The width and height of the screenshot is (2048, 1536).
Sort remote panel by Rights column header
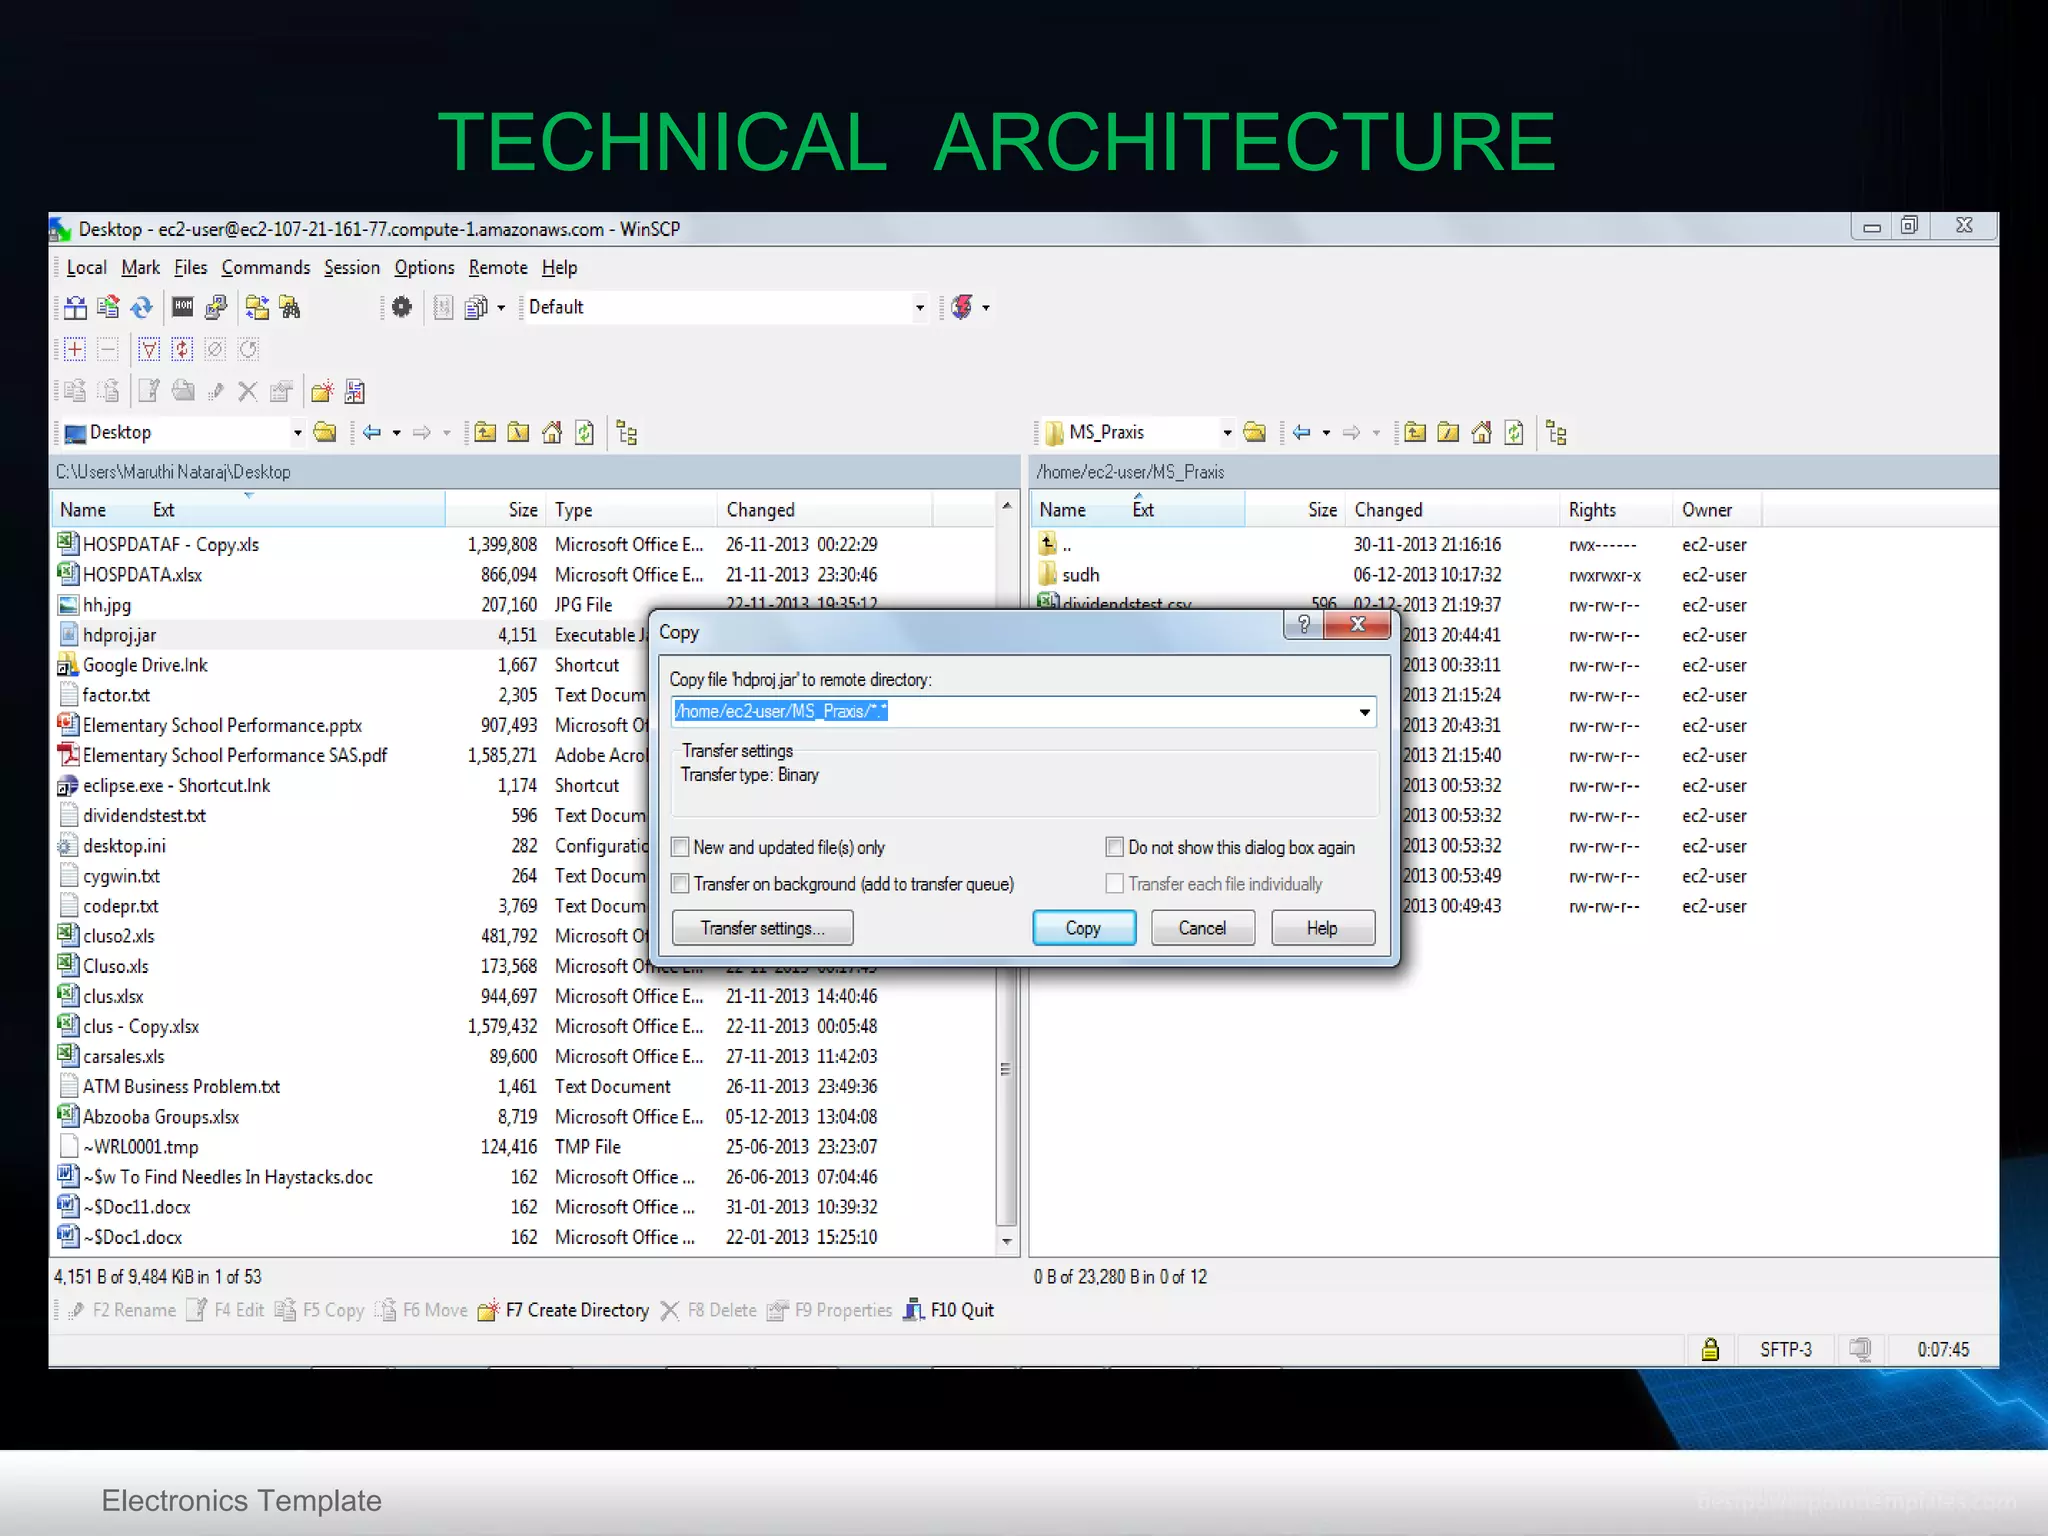(x=1614, y=510)
